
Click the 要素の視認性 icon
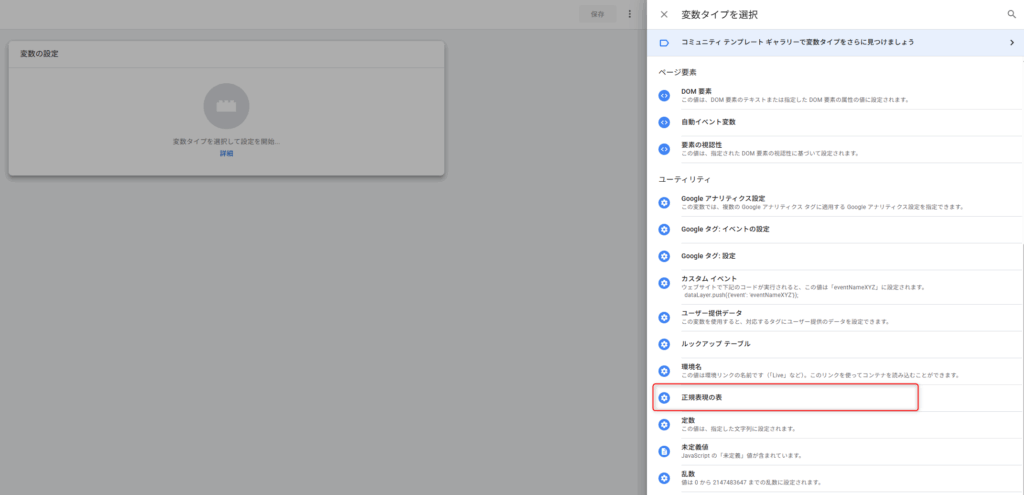tap(664, 149)
